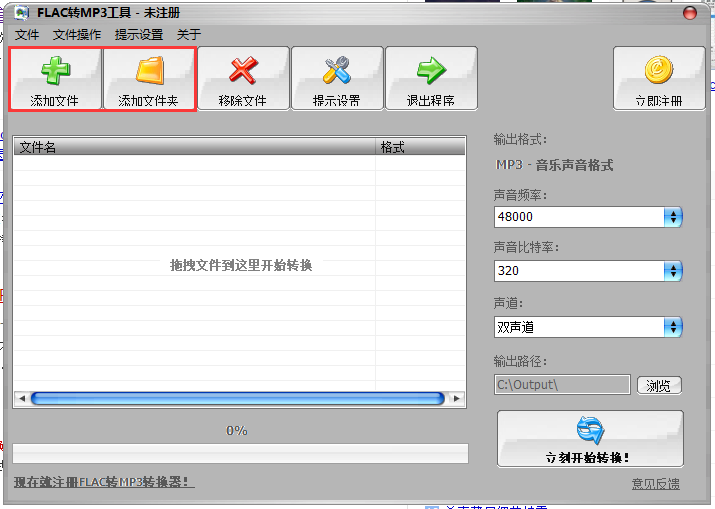Click the 文件名 column header
This screenshot has height=509, width=715.
click(x=195, y=147)
